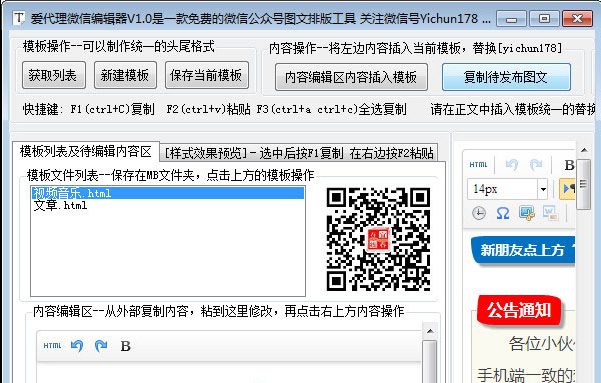Click right editor vertical scrollbar thumb
This screenshot has height=383, width=601.
coord(583,185)
